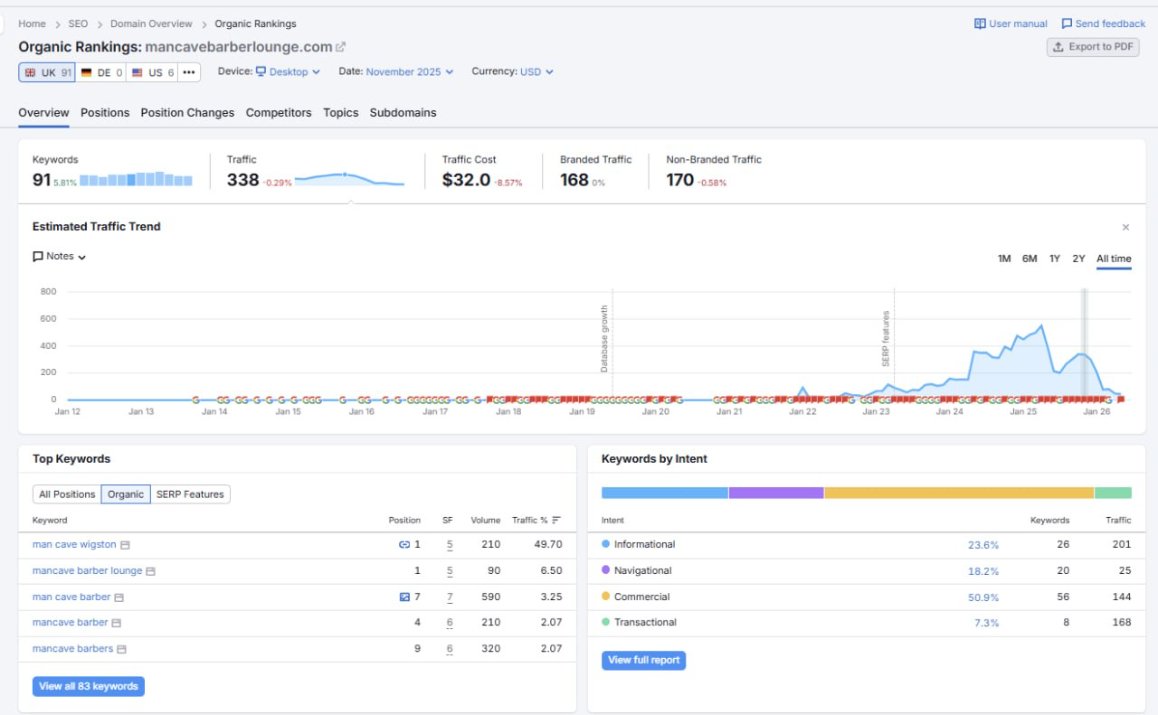Viewport: 1158px width, 715px height.
Task: Open the more databases ellipsis button
Action: pyautogui.click(x=189, y=72)
